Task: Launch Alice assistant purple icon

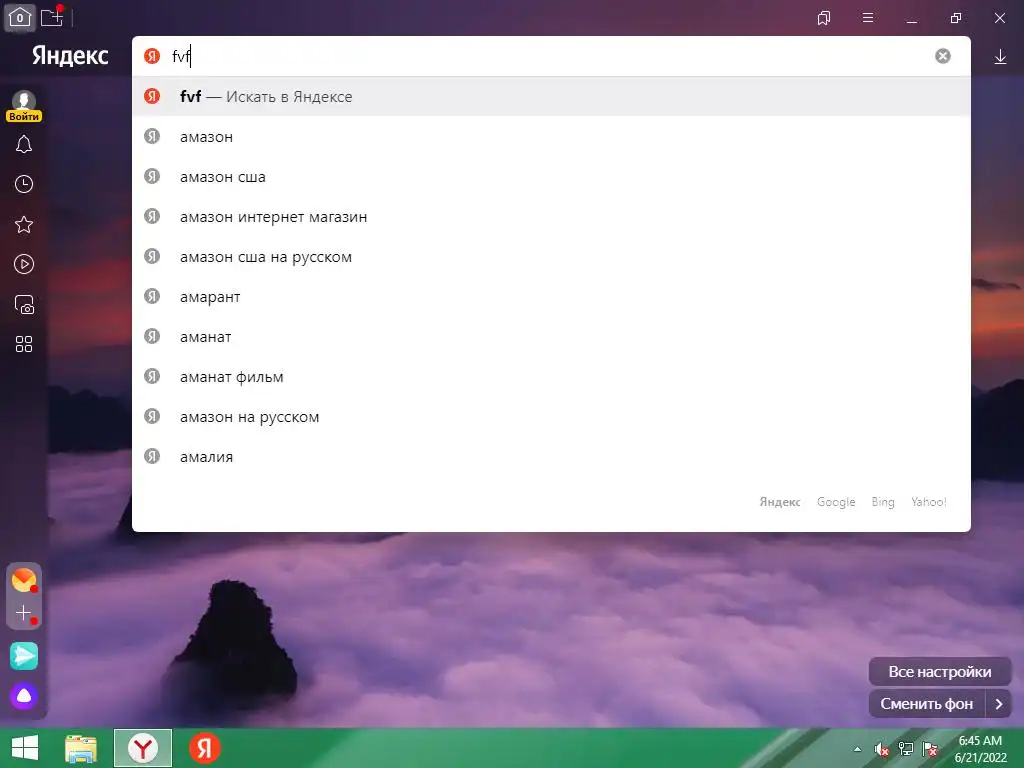Action: coord(24,696)
